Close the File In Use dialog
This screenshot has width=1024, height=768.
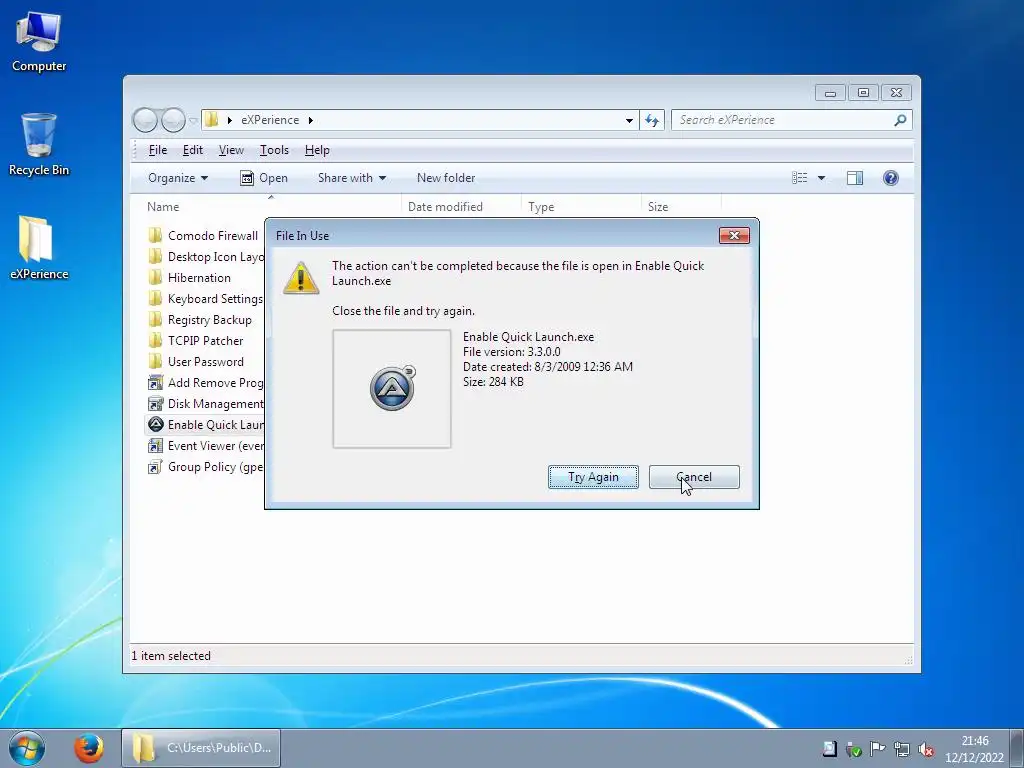click(x=734, y=235)
